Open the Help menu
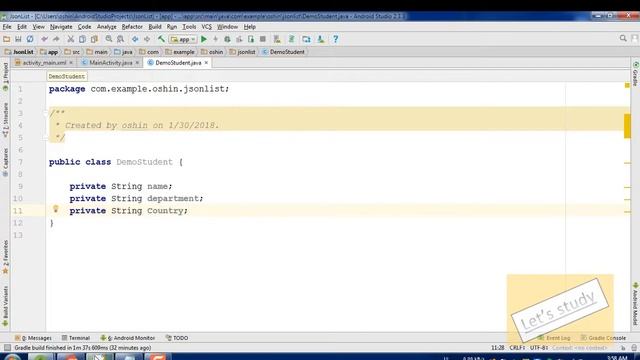 (249, 27)
